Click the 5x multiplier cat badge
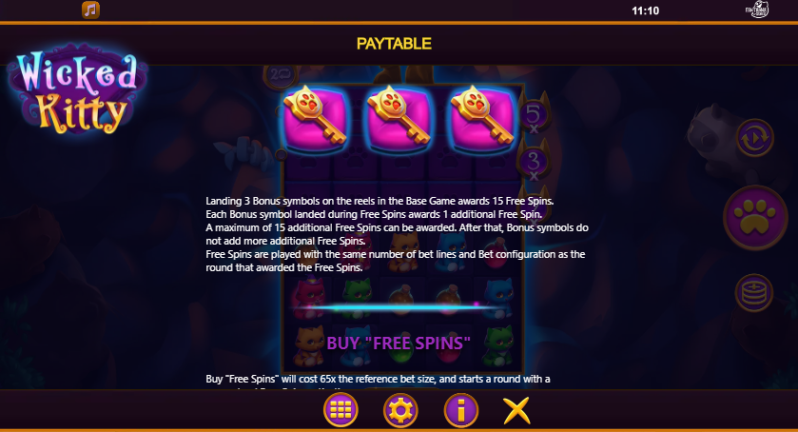This screenshot has height=432, width=798. pos(533,115)
